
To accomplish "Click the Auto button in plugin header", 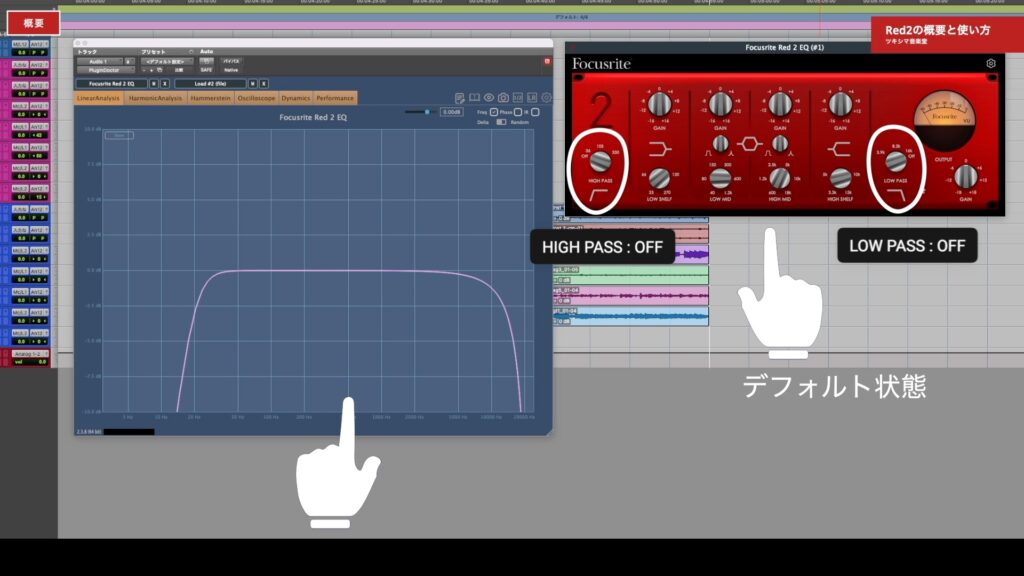I will click(206, 52).
